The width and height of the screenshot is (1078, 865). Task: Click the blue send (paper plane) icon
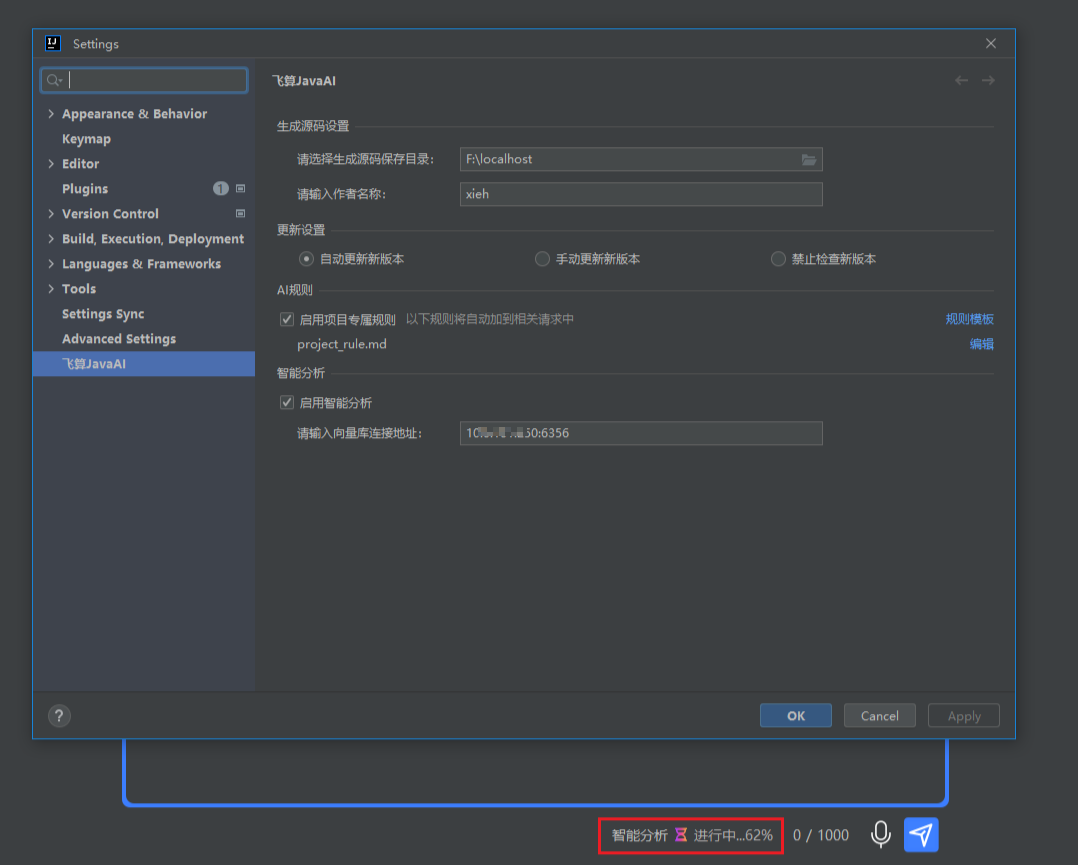pos(920,834)
